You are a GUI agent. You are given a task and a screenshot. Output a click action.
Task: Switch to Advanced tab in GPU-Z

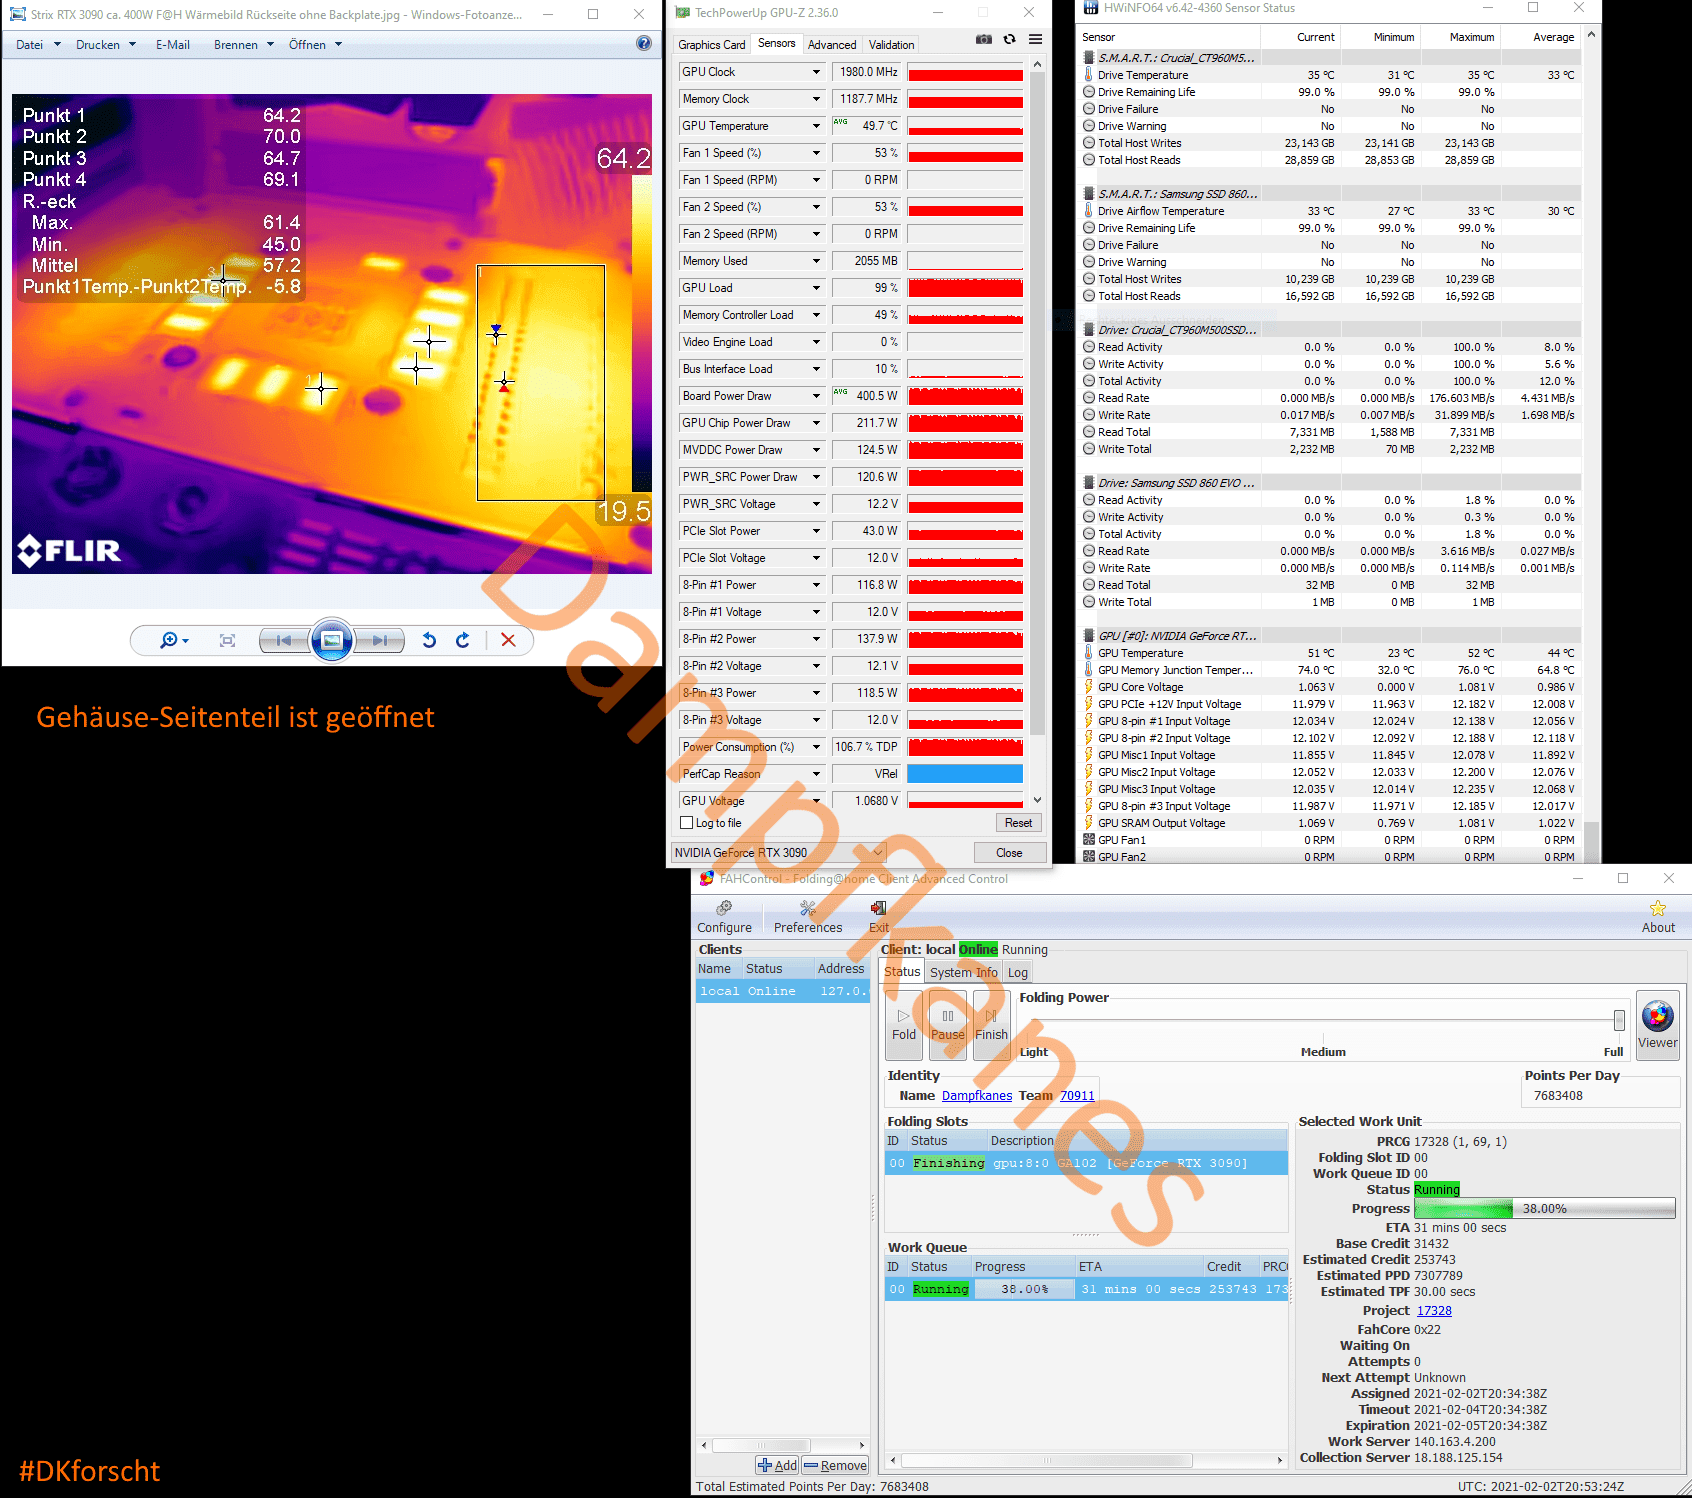pos(832,45)
